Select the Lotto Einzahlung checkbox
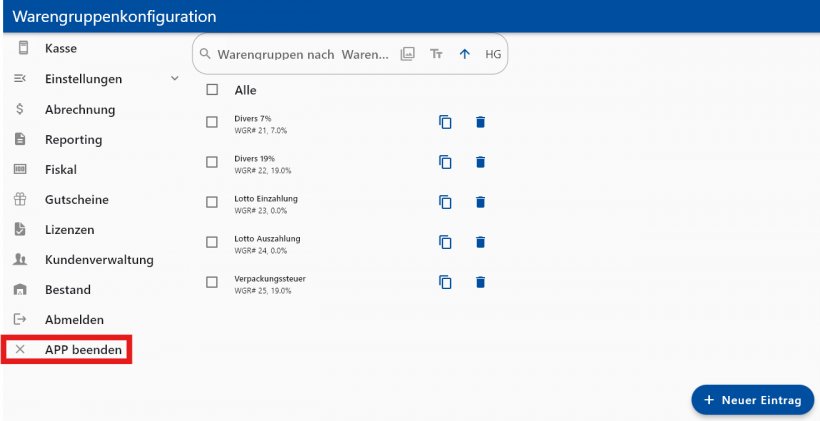Image resolution: width=820 pixels, height=421 pixels. [x=212, y=202]
